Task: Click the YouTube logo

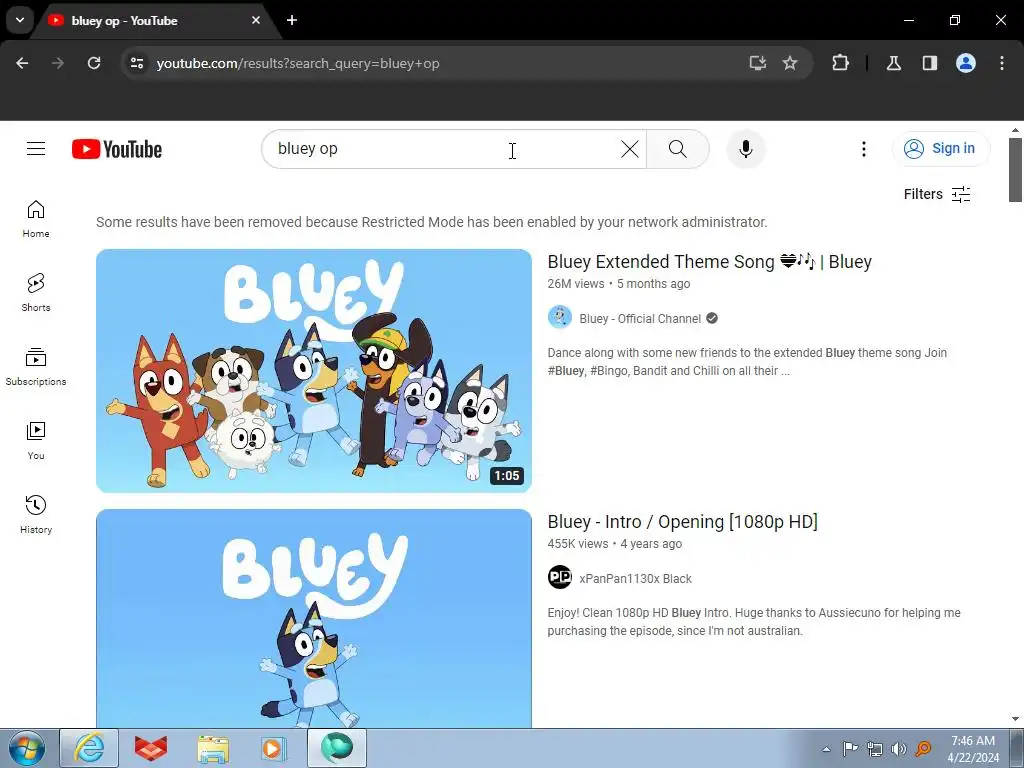Action: (x=117, y=149)
